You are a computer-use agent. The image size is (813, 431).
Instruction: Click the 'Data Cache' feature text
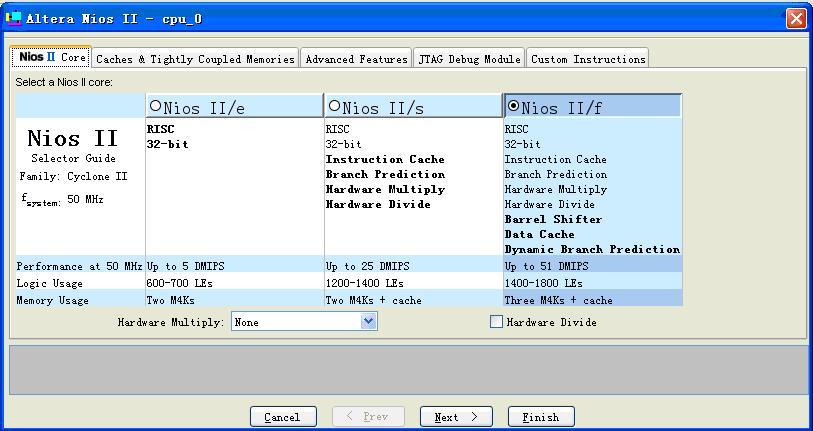[539, 234]
